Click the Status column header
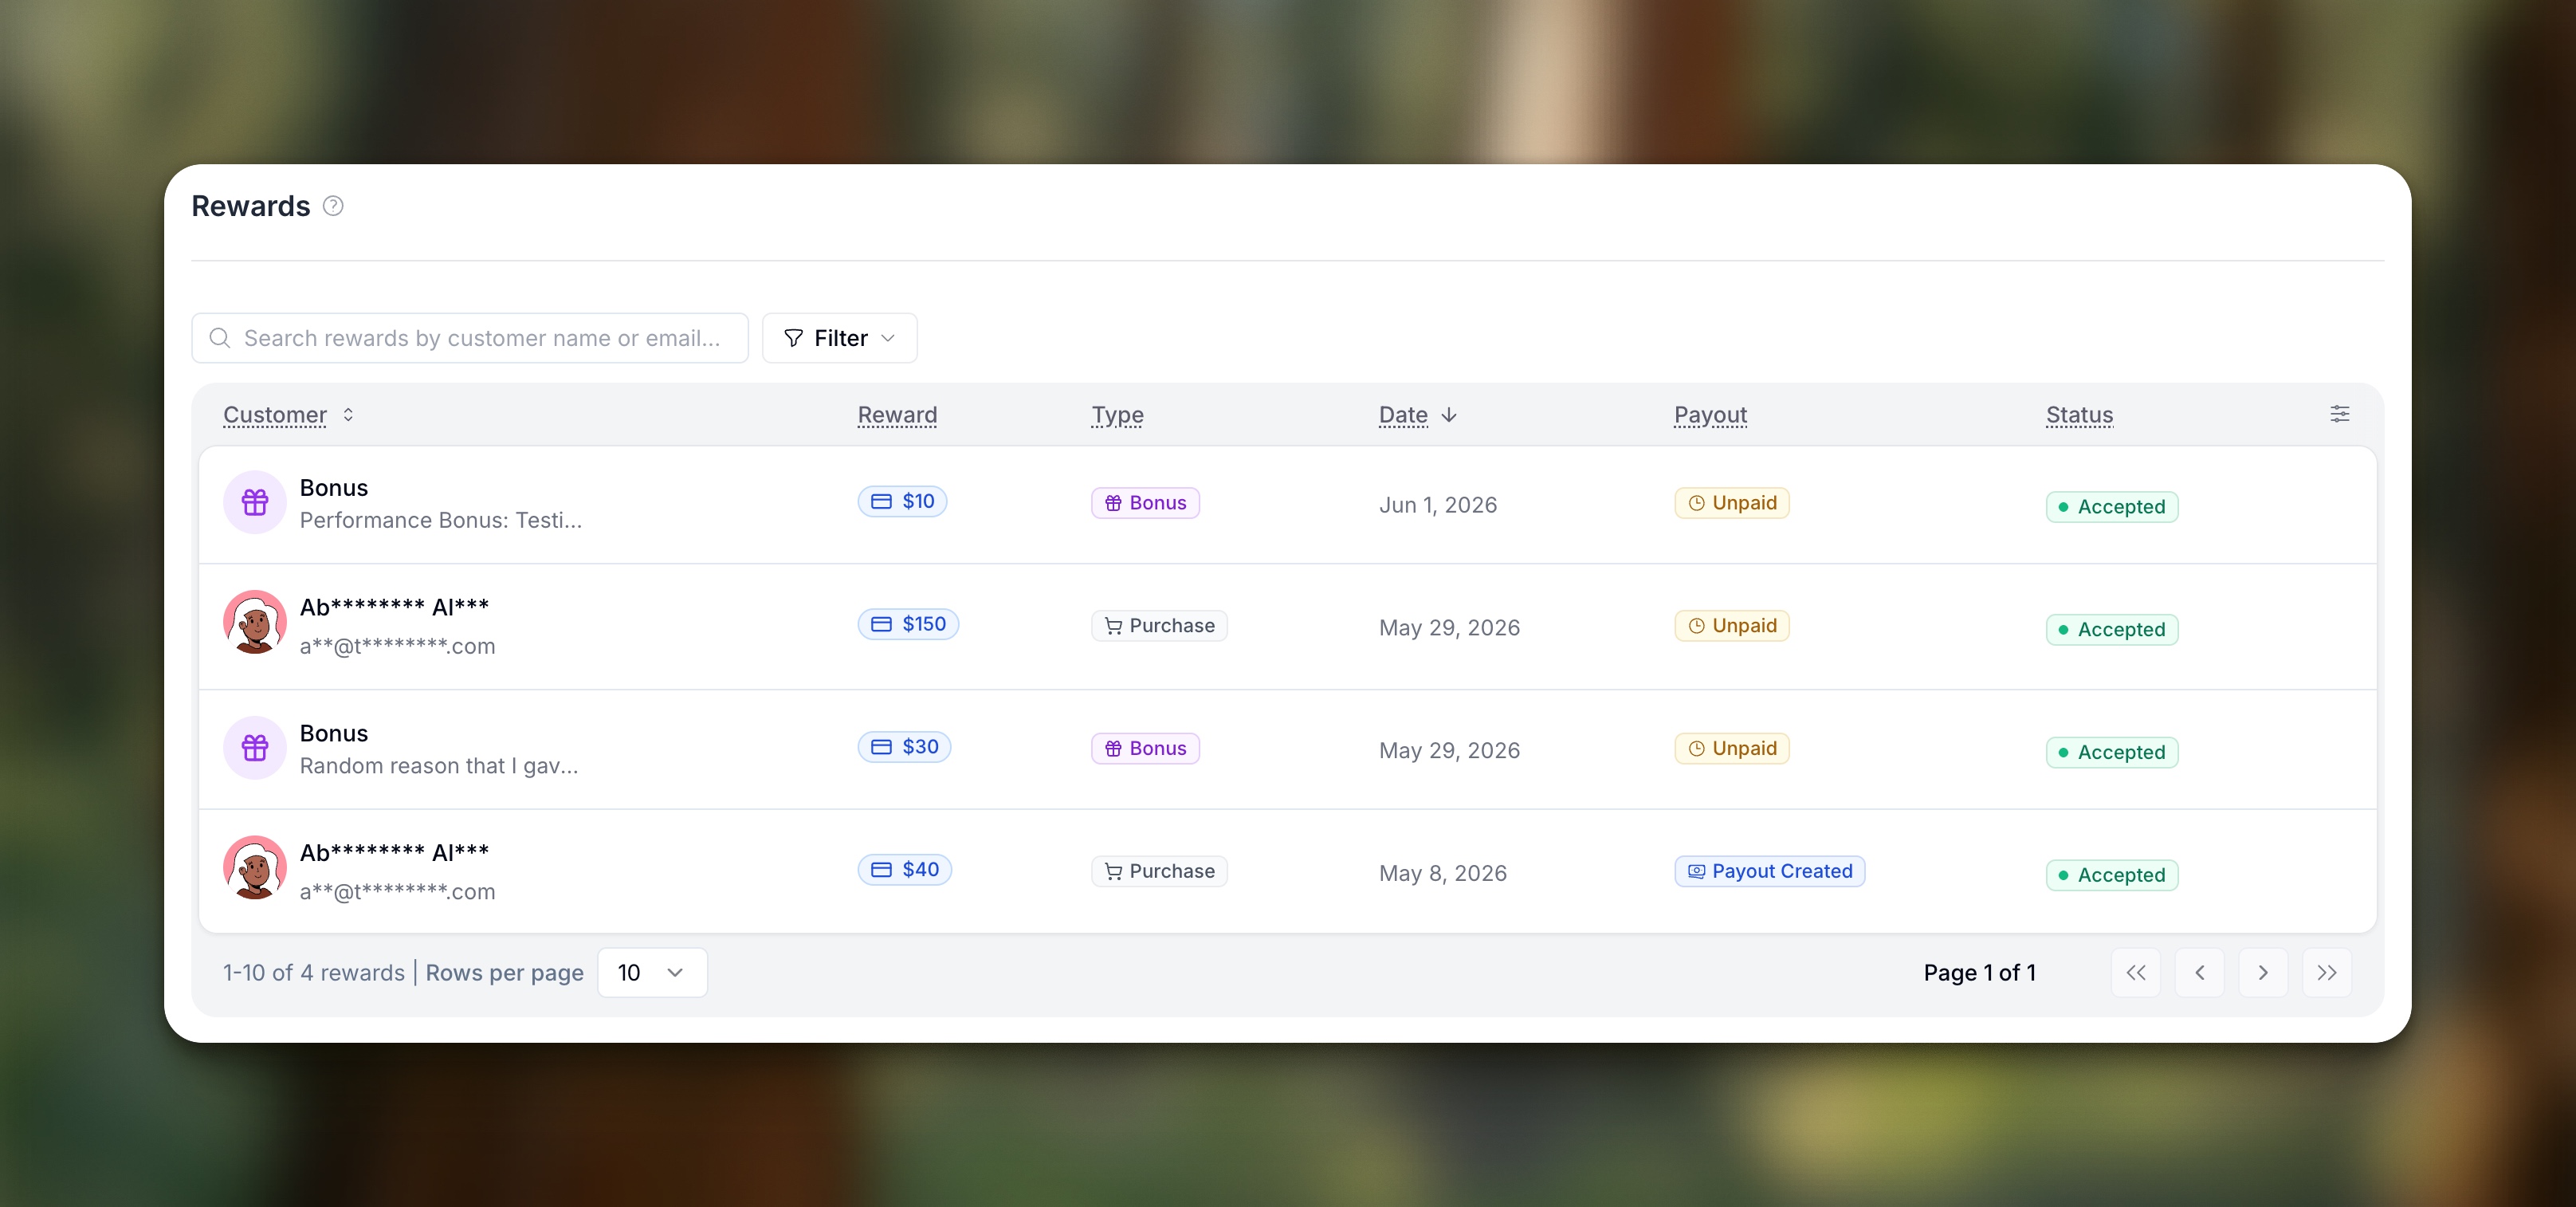This screenshot has height=1207, width=2576. (x=2079, y=415)
